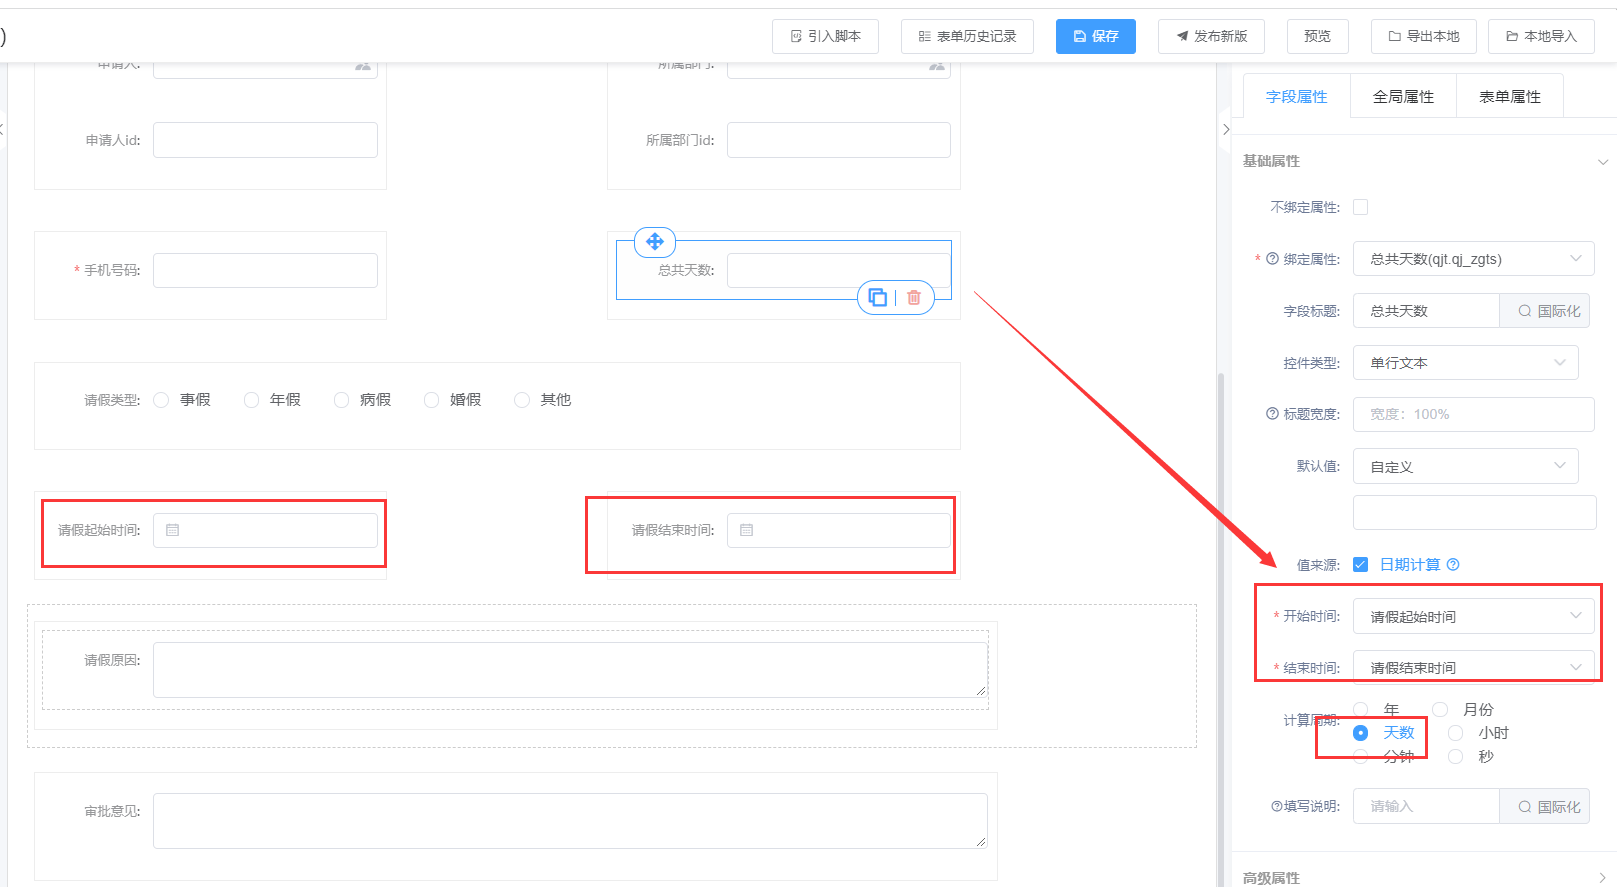Uncheck the 日期计算 checkbox
The height and width of the screenshot is (887, 1617).
click(x=1360, y=565)
